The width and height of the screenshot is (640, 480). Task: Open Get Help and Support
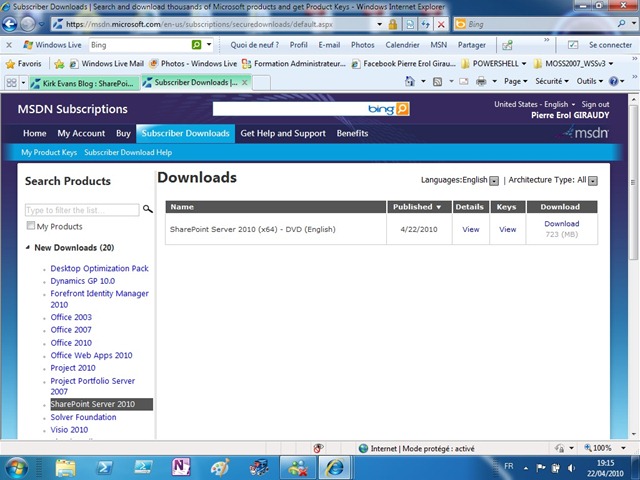(x=283, y=133)
